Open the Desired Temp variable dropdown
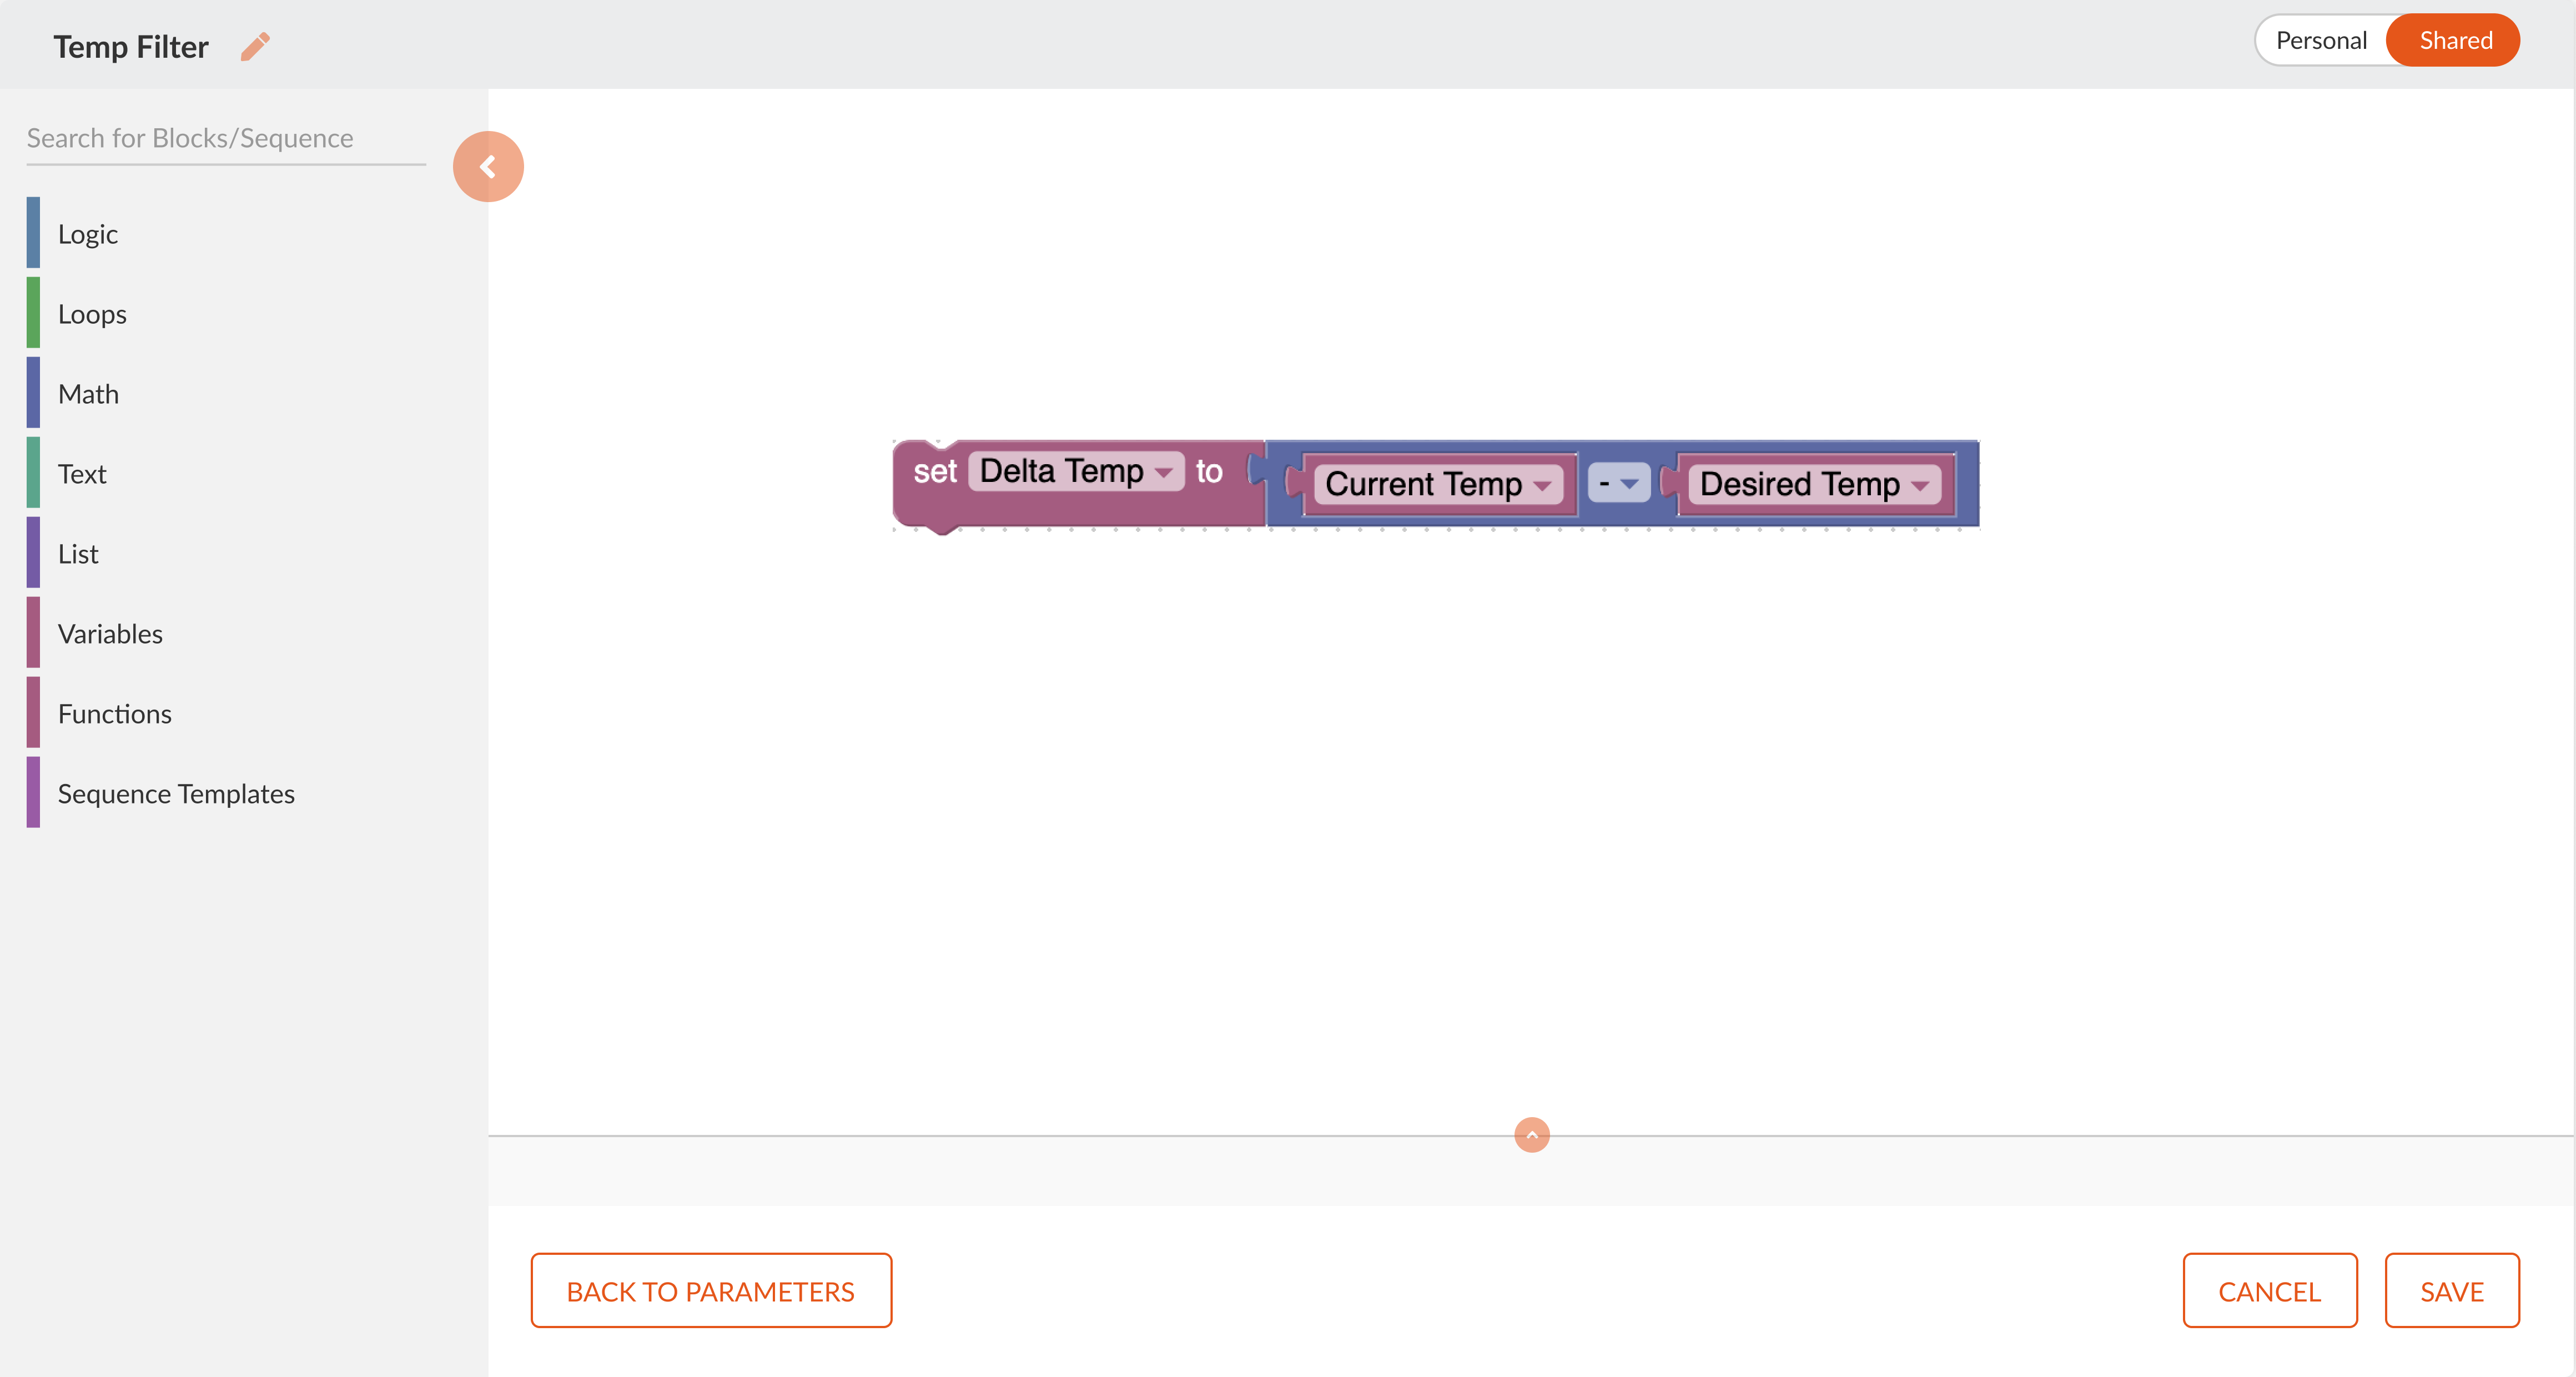This screenshot has height=1377, width=2576. (1814, 484)
